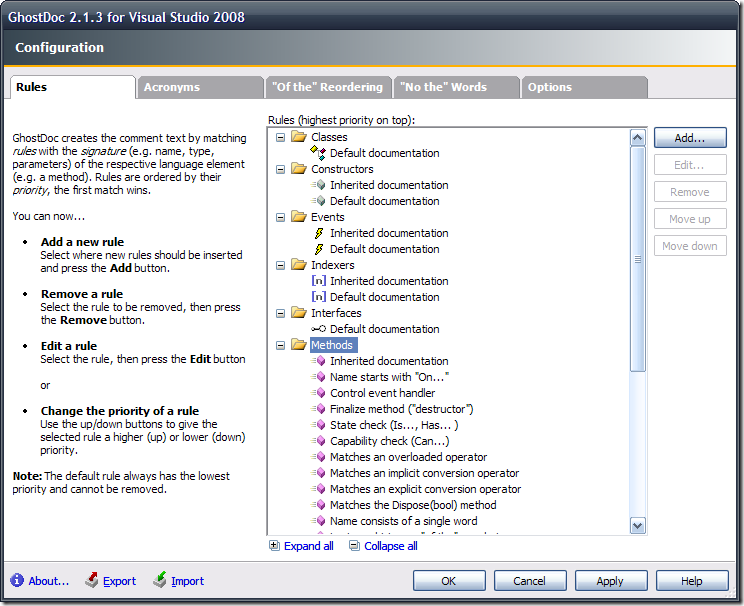Image resolution: width=744 pixels, height=606 pixels.
Task: Click the Move down button
Action: point(690,246)
